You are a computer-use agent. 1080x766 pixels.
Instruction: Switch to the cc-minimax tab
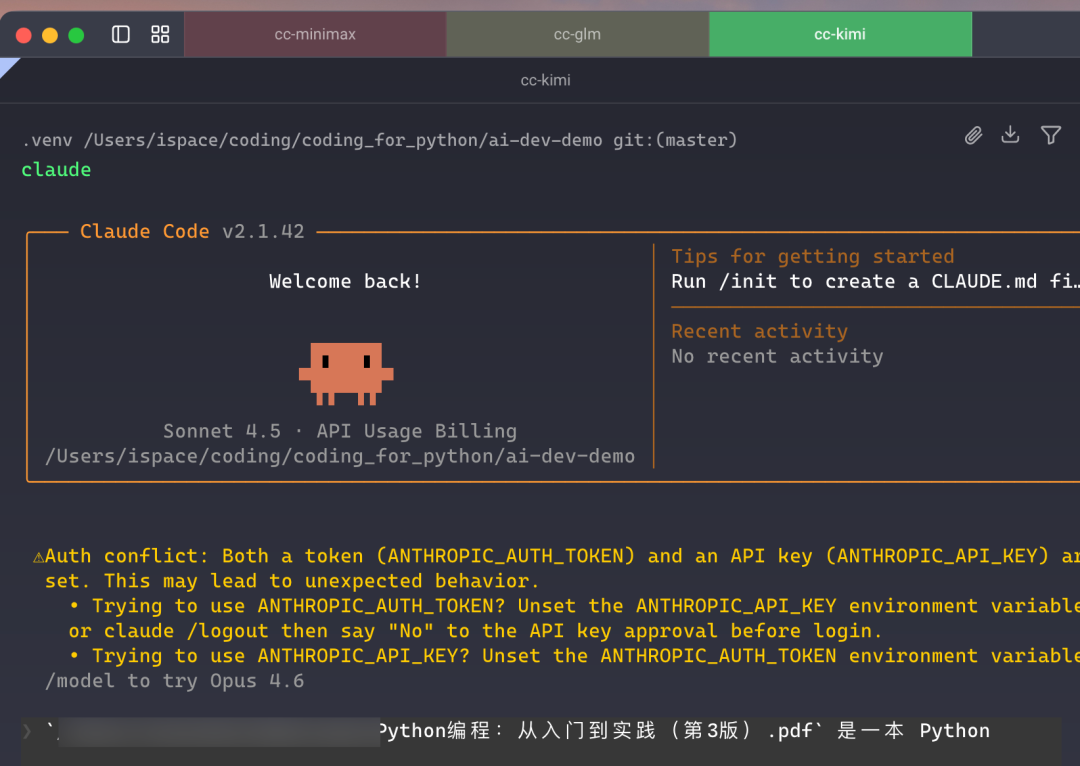(315, 33)
